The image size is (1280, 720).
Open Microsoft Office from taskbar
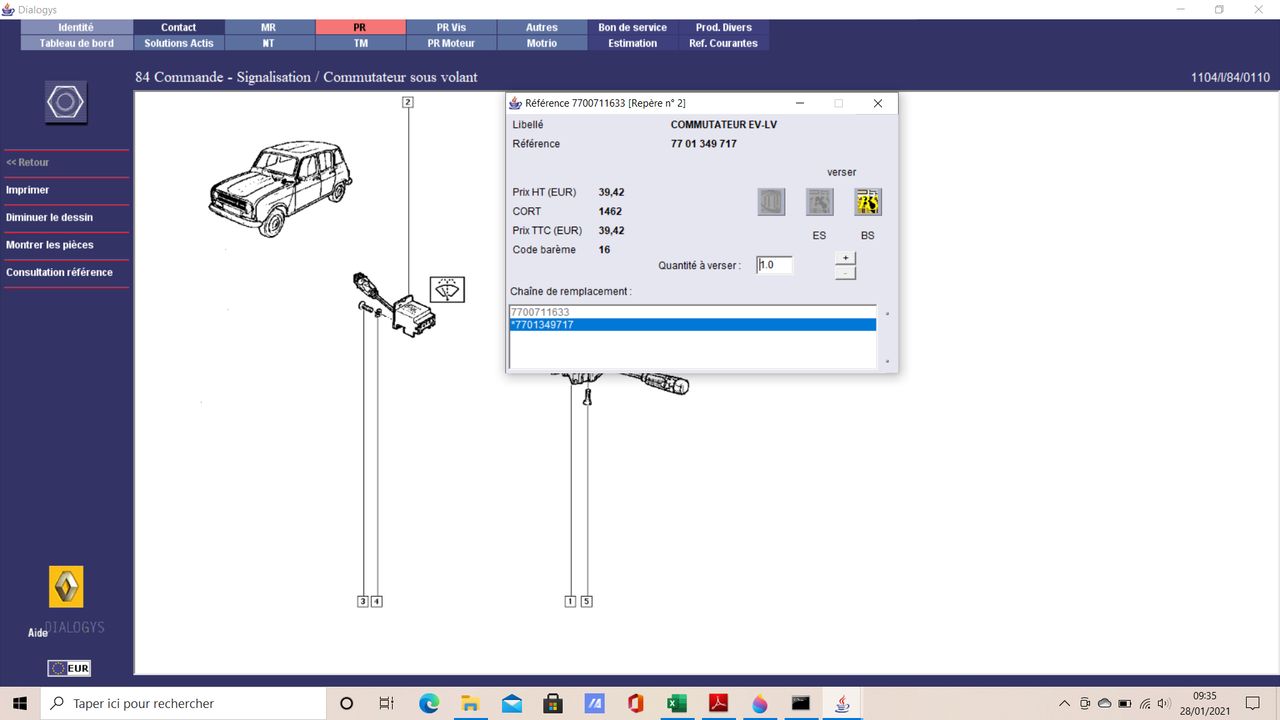coord(635,703)
